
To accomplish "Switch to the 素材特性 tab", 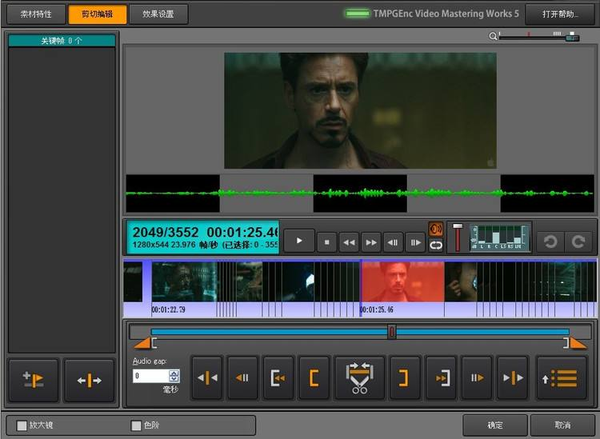I will (36, 15).
